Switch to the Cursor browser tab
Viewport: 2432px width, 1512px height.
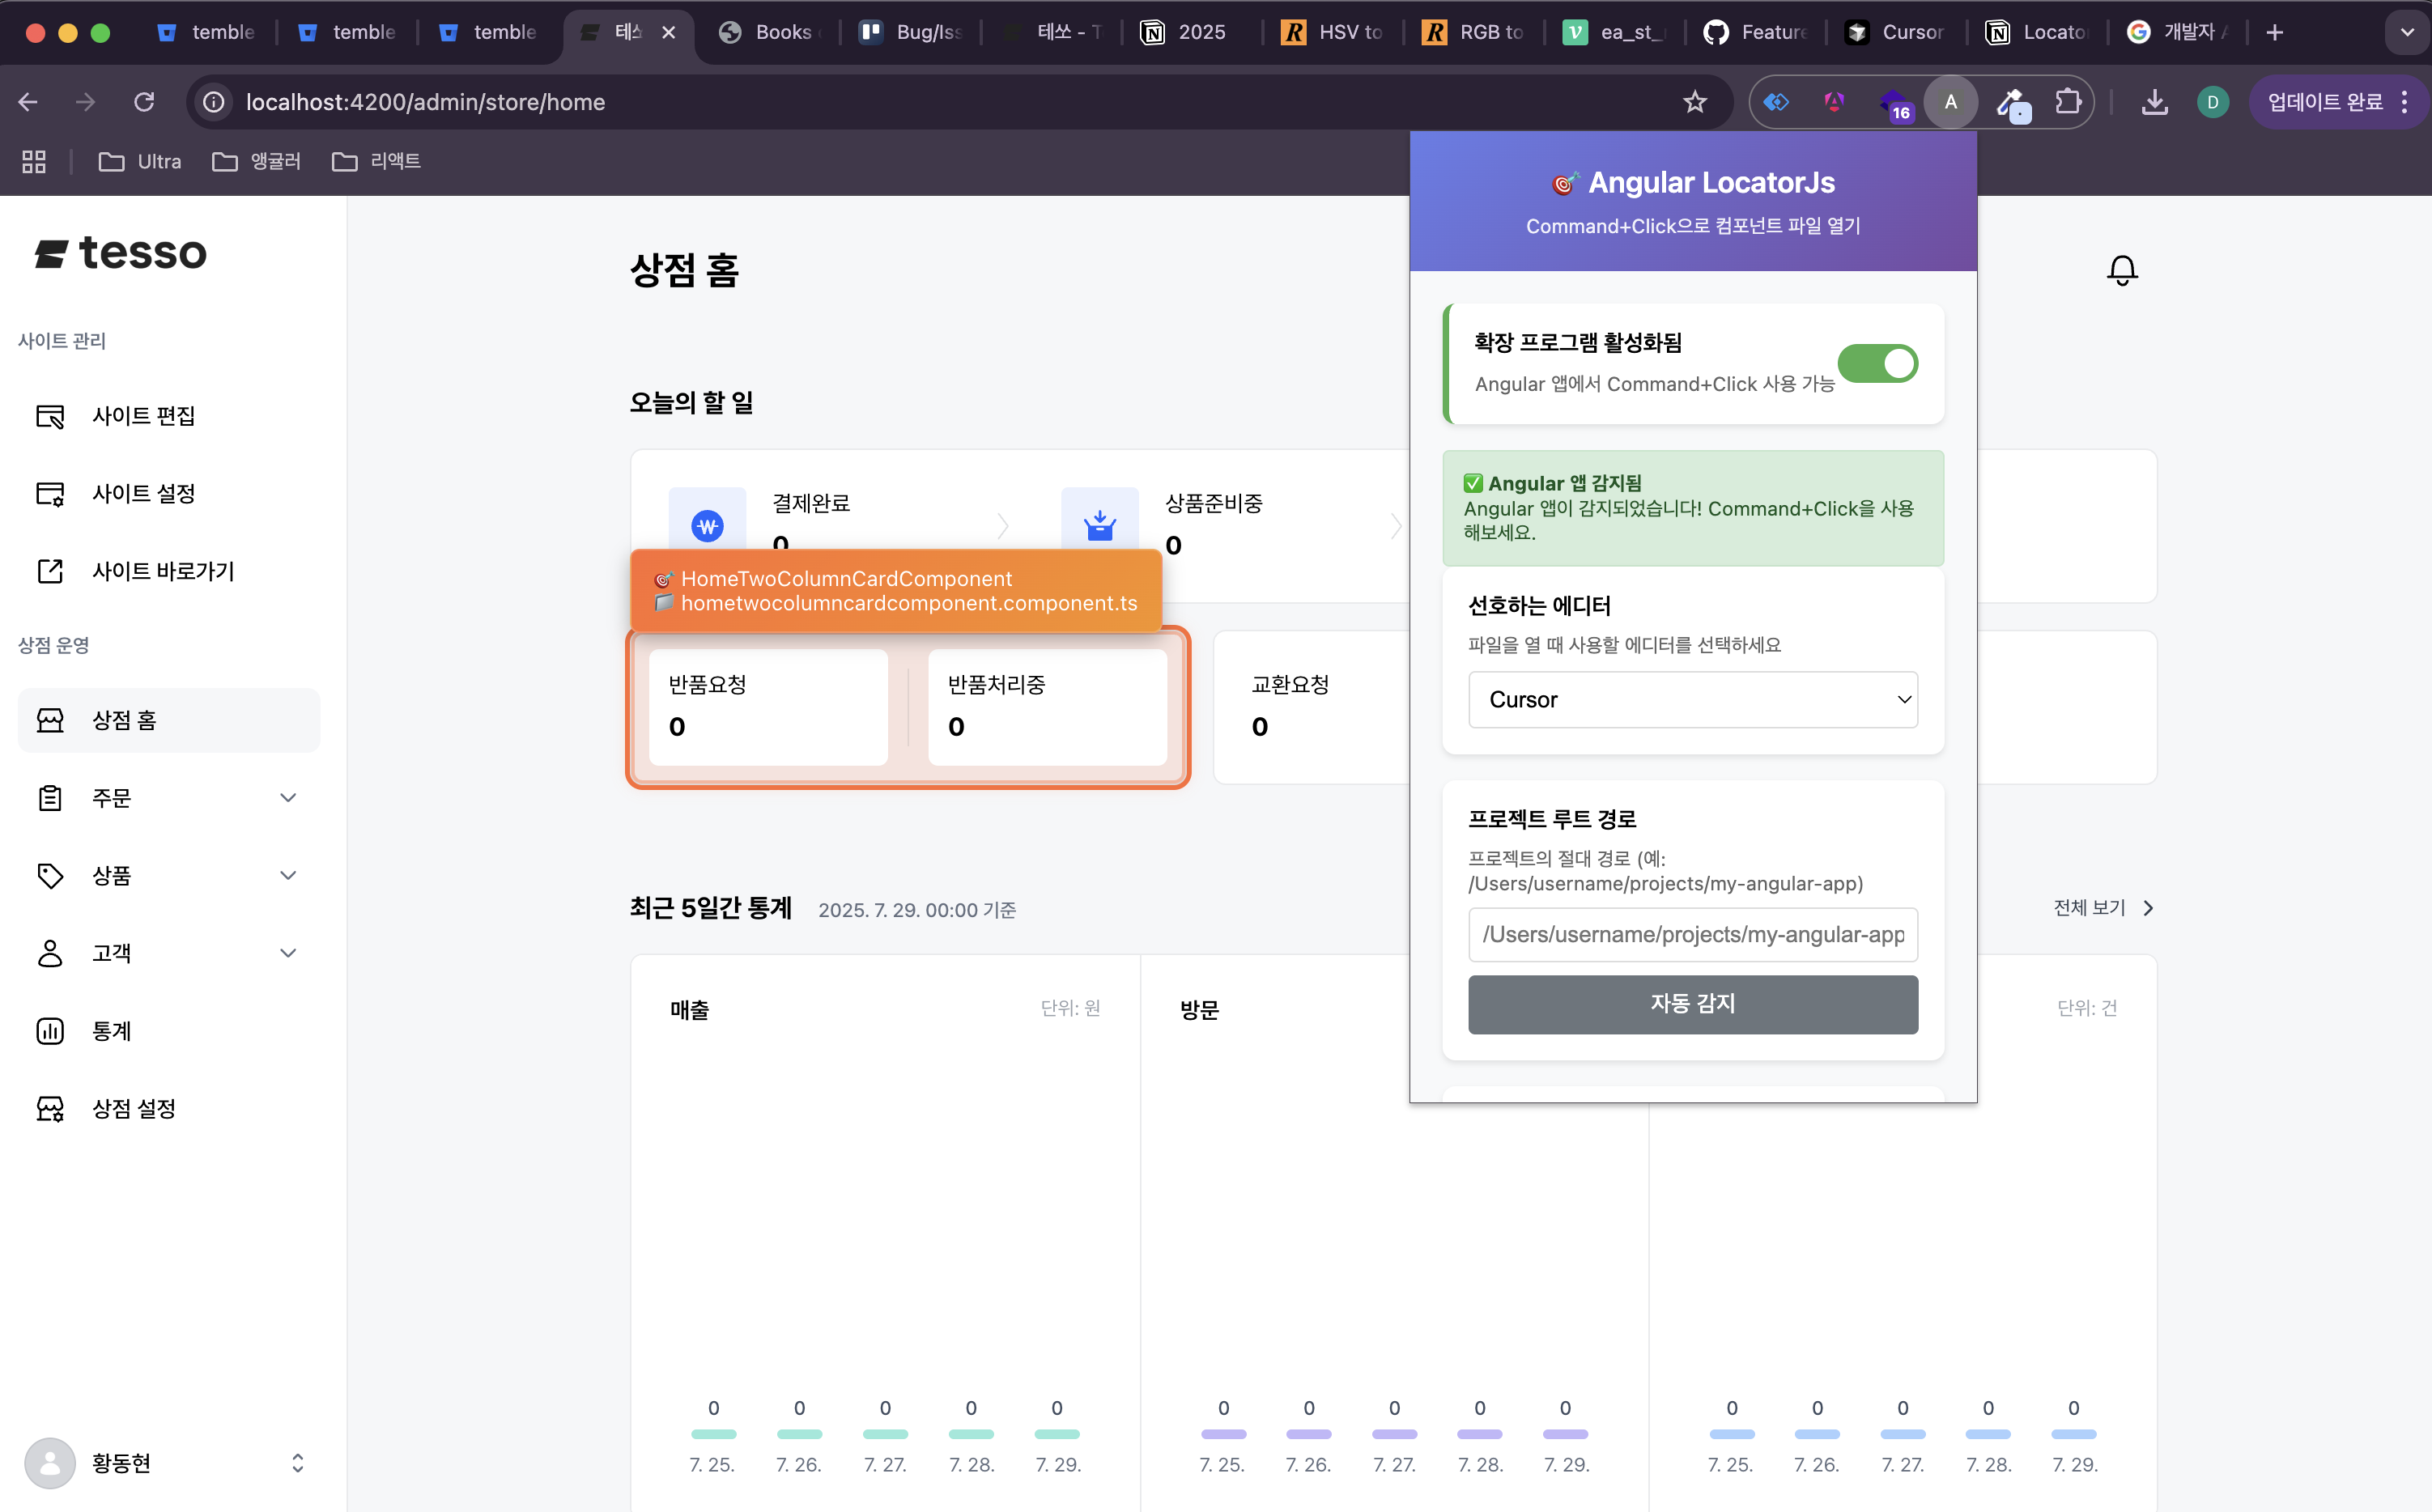[1895, 32]
